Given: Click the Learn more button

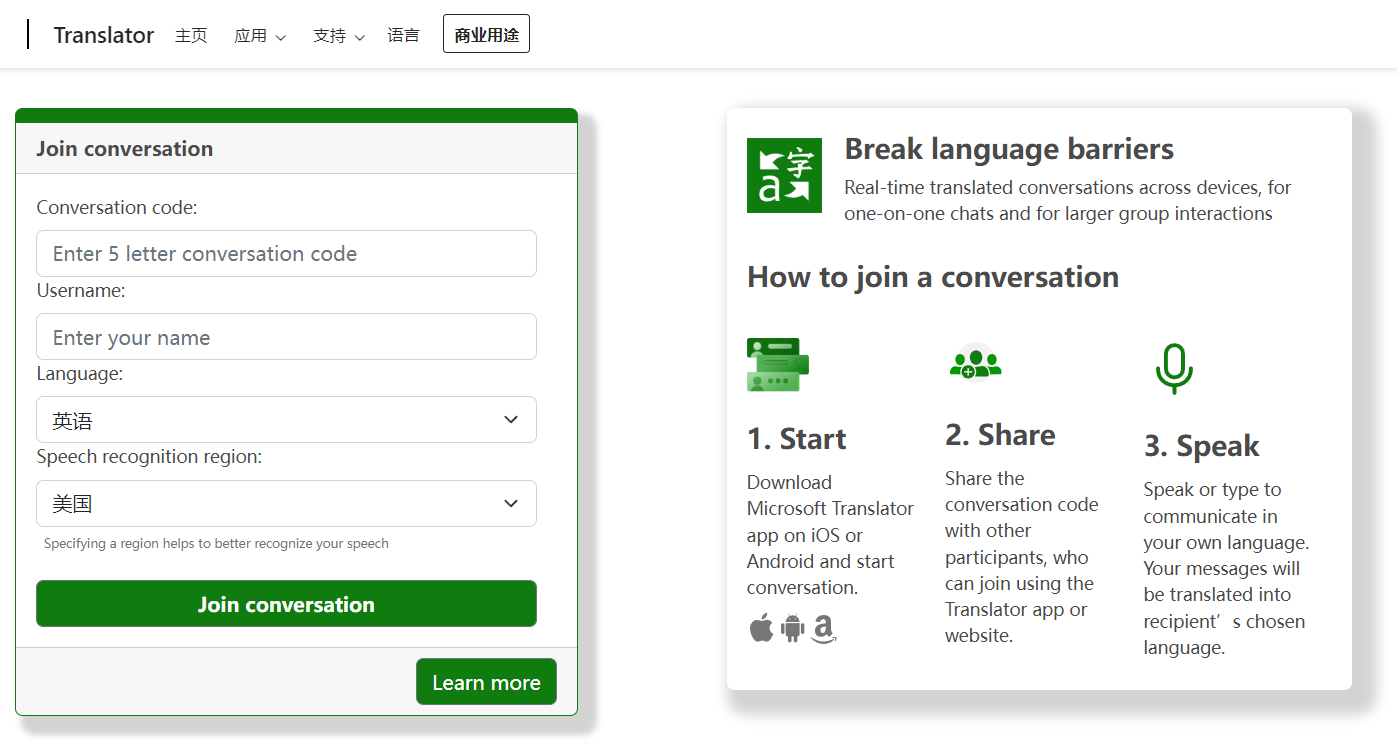Looking at the screenshot, I should [486, 682].
